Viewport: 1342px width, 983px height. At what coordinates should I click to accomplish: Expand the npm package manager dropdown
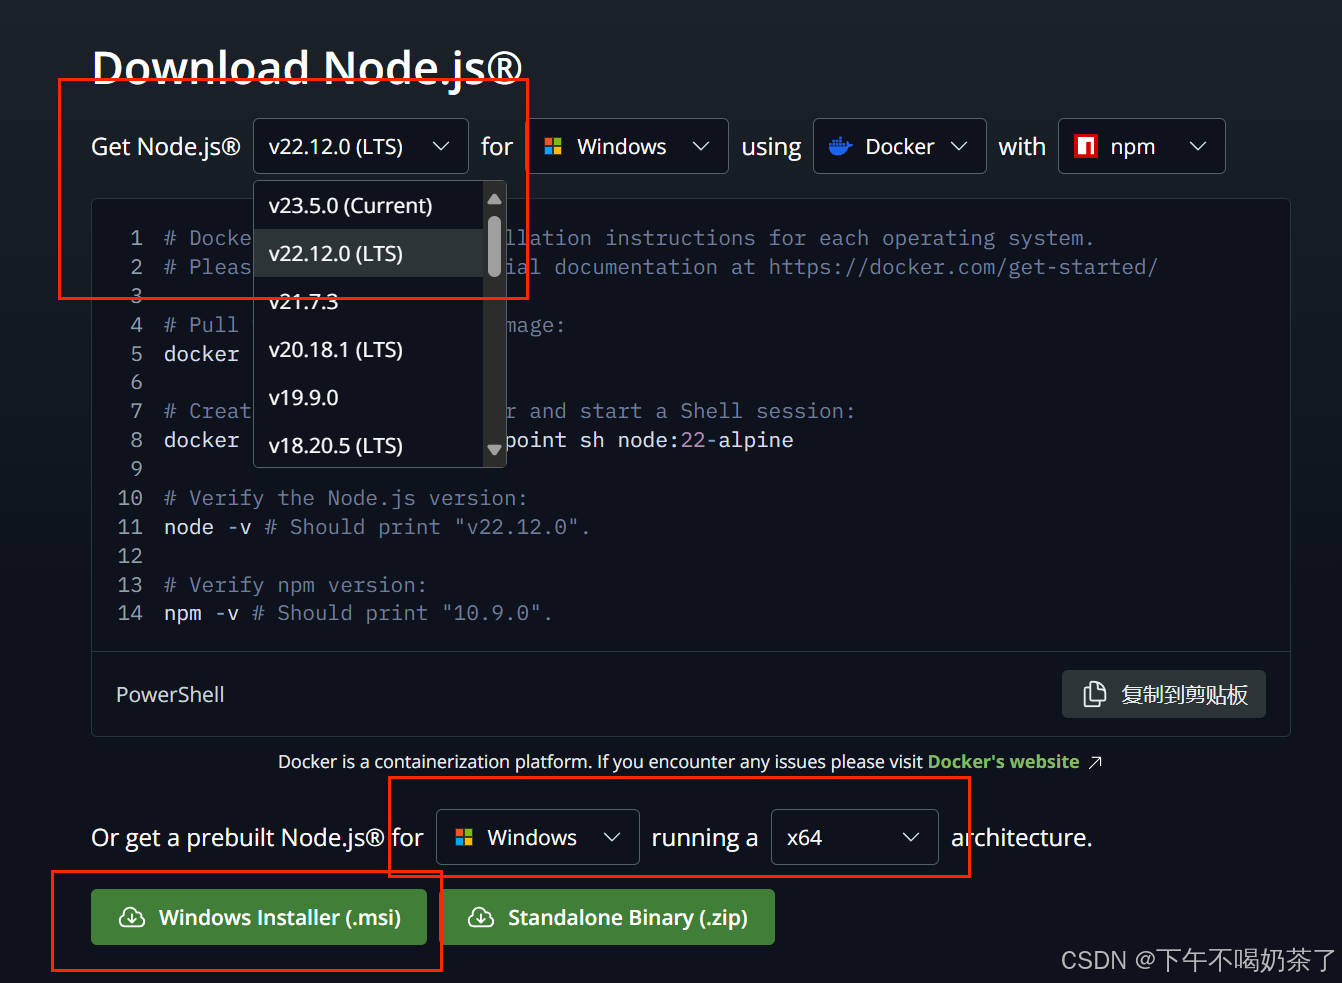click(1141, 146)
